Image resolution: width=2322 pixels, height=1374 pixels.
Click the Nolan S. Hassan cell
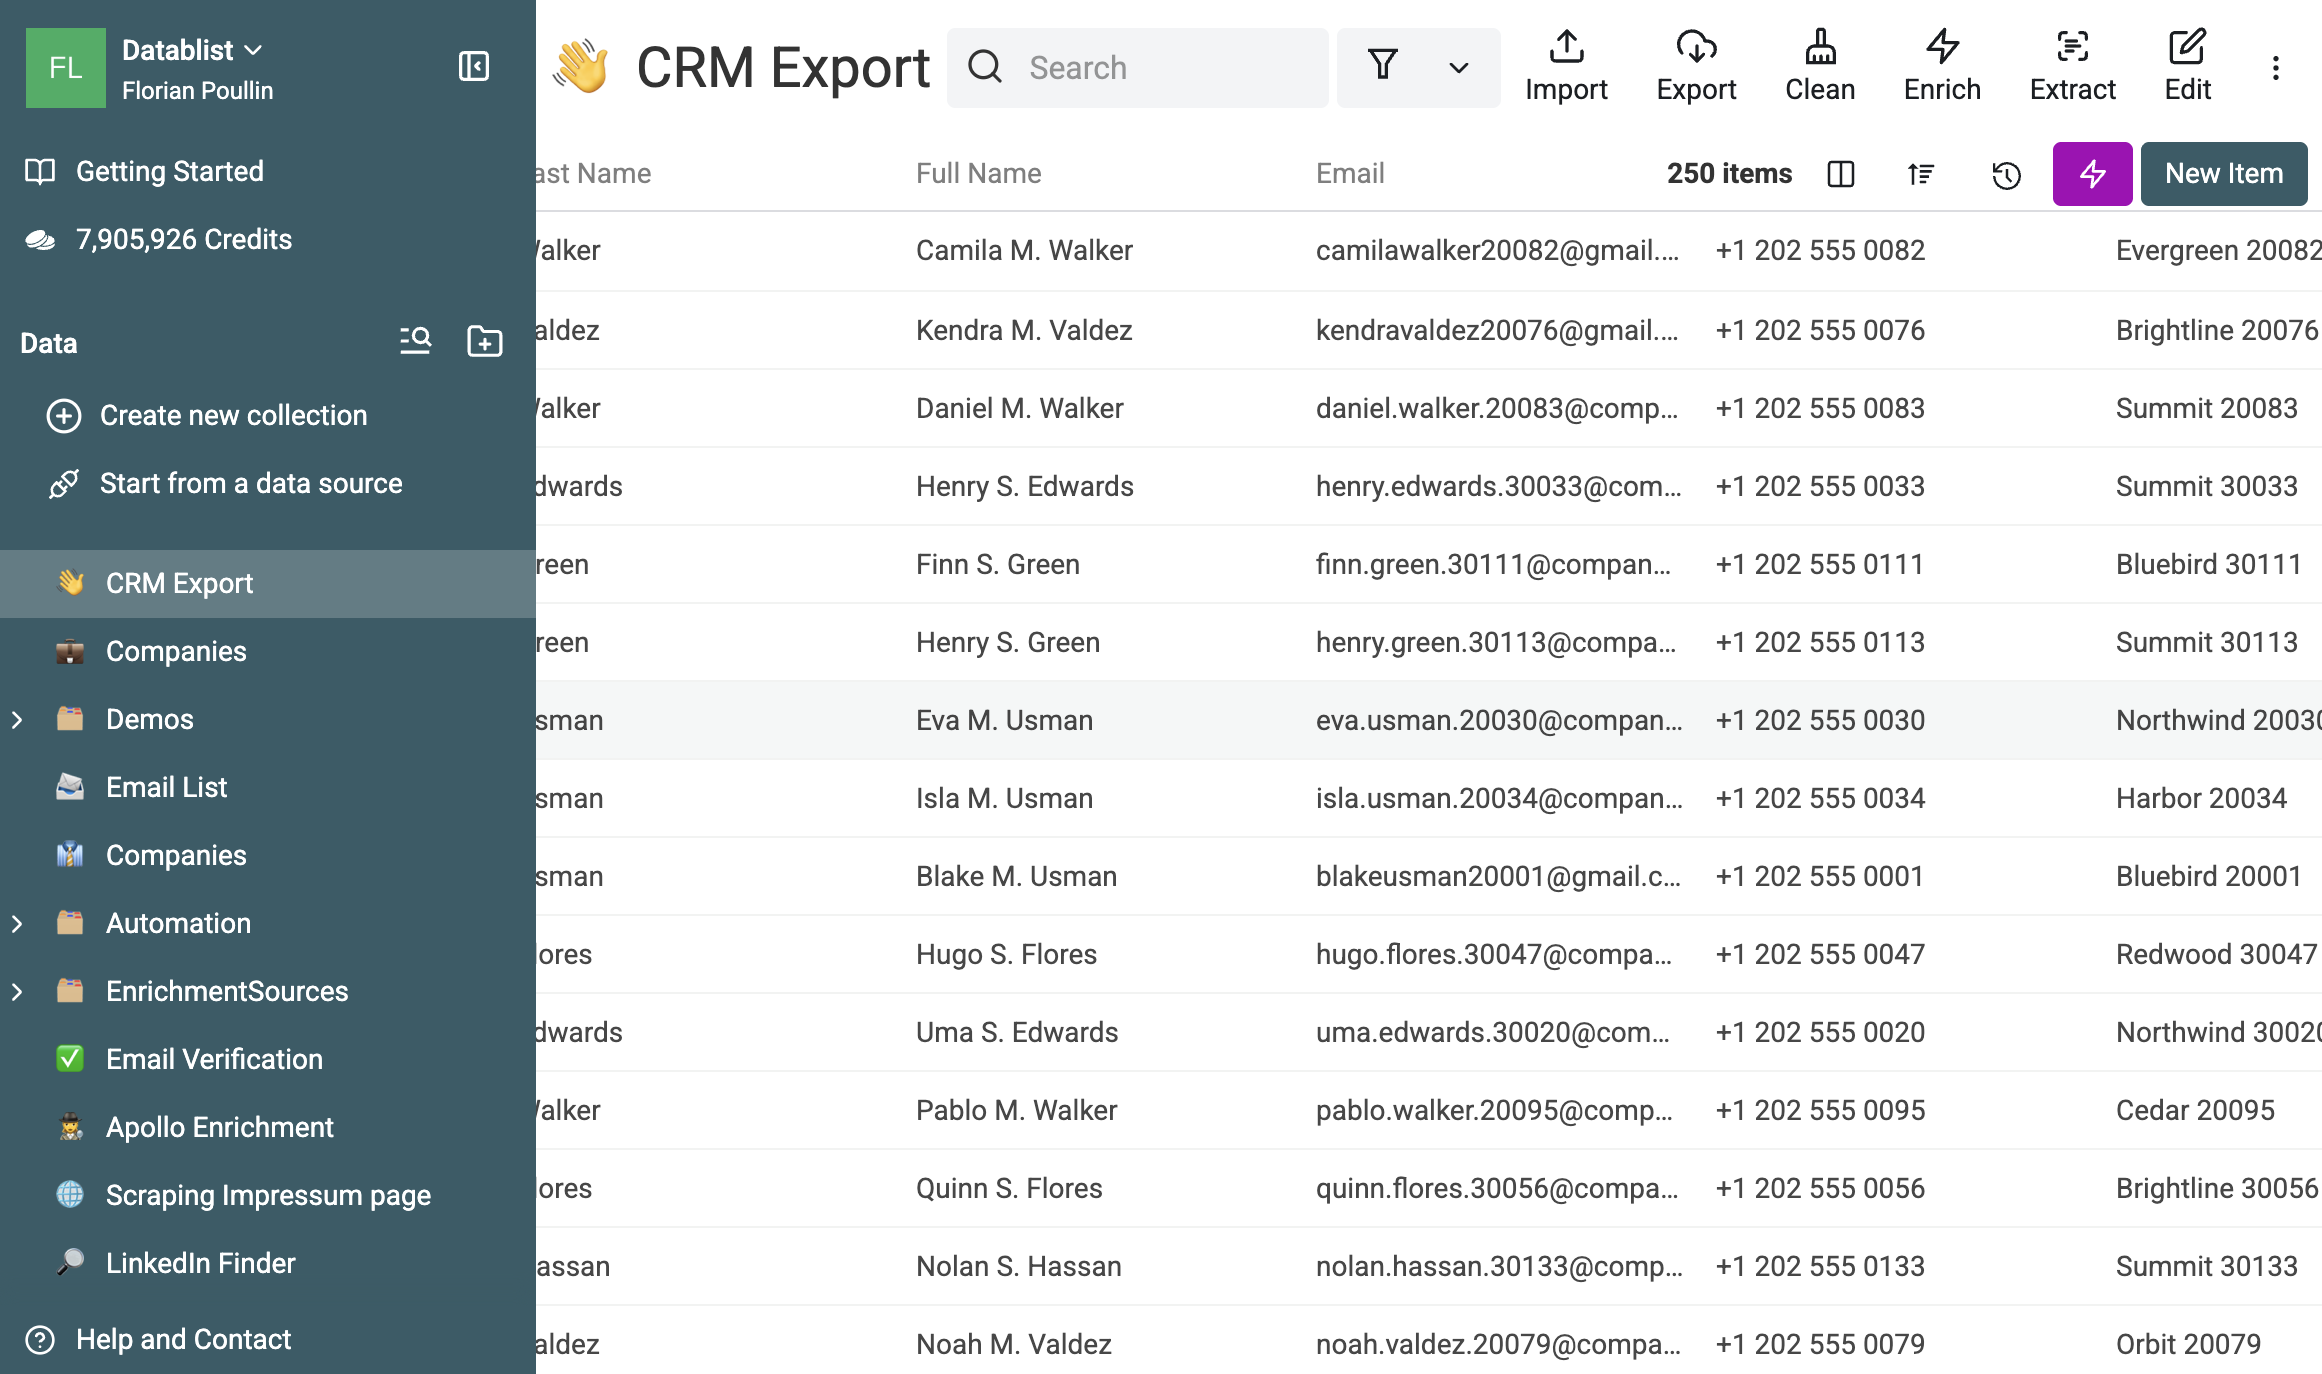1018,1266
